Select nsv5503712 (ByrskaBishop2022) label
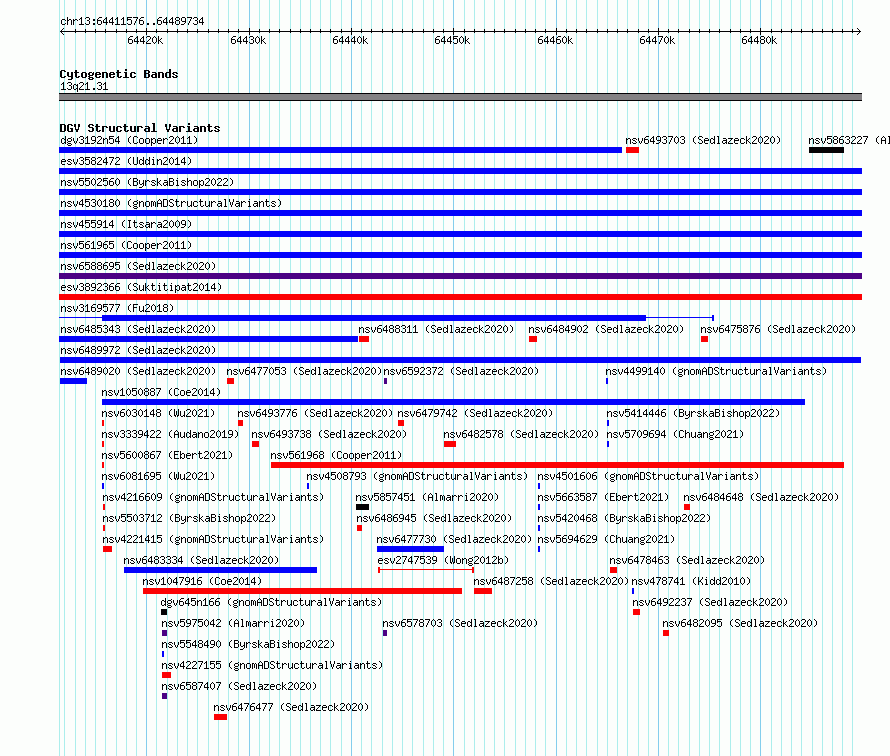 tap(189, 518)
